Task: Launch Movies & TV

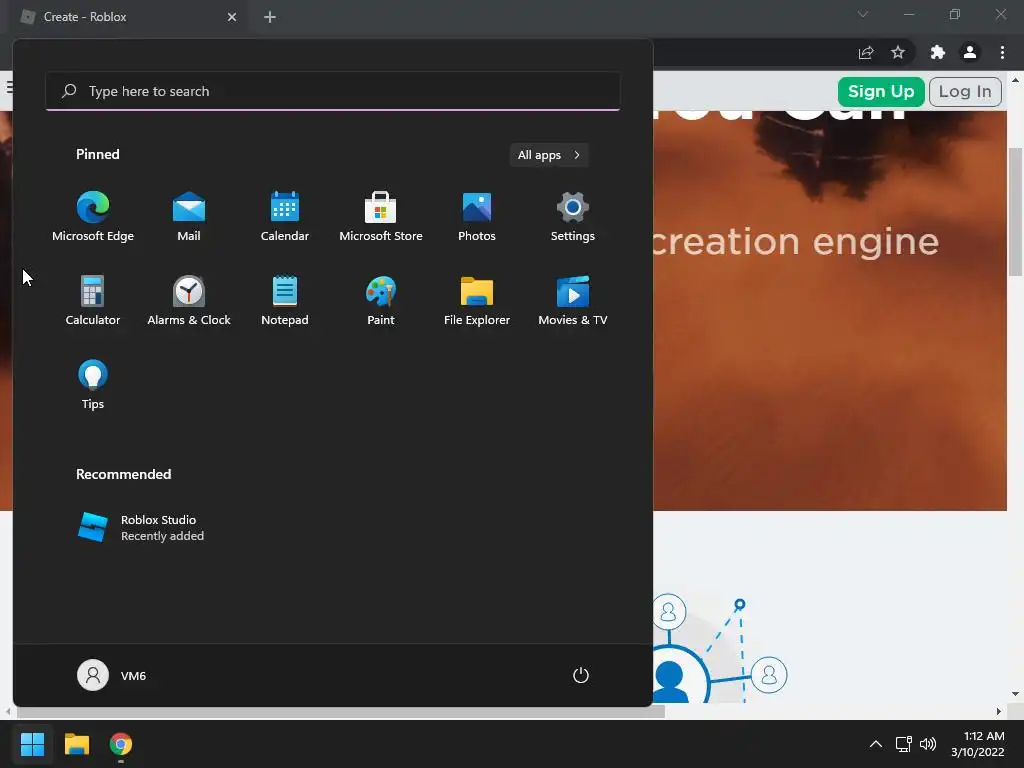Action: (x=573, y=301)
